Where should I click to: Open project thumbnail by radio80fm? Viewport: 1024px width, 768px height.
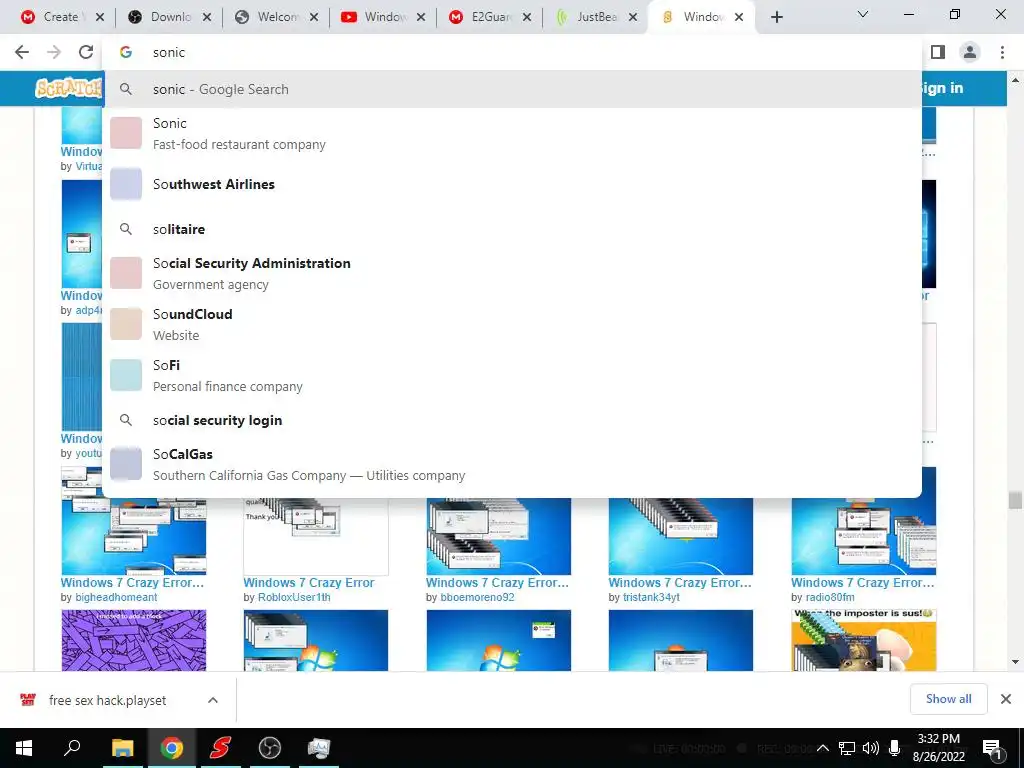pos(863,536)
